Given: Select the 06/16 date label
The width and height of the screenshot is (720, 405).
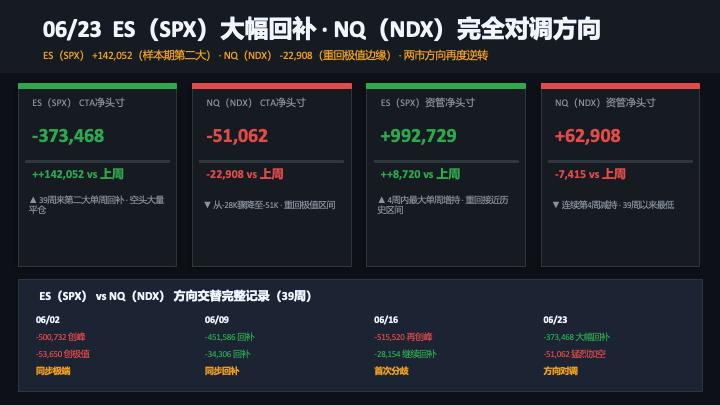Looking at the screenshot, I should coord(386,320).
